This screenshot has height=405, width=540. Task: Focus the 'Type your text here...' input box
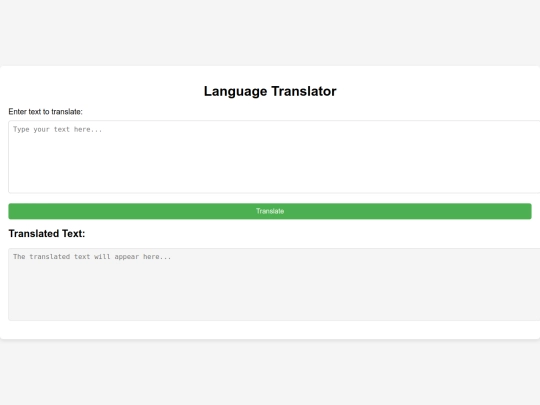click(274, 157)
